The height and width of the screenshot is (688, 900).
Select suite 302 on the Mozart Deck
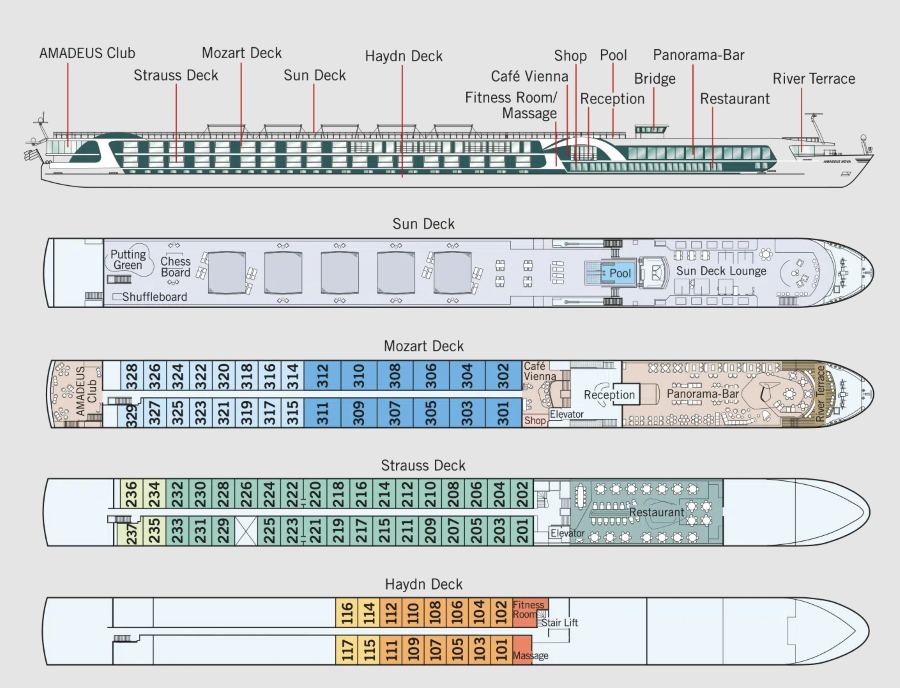coord(503,376)
